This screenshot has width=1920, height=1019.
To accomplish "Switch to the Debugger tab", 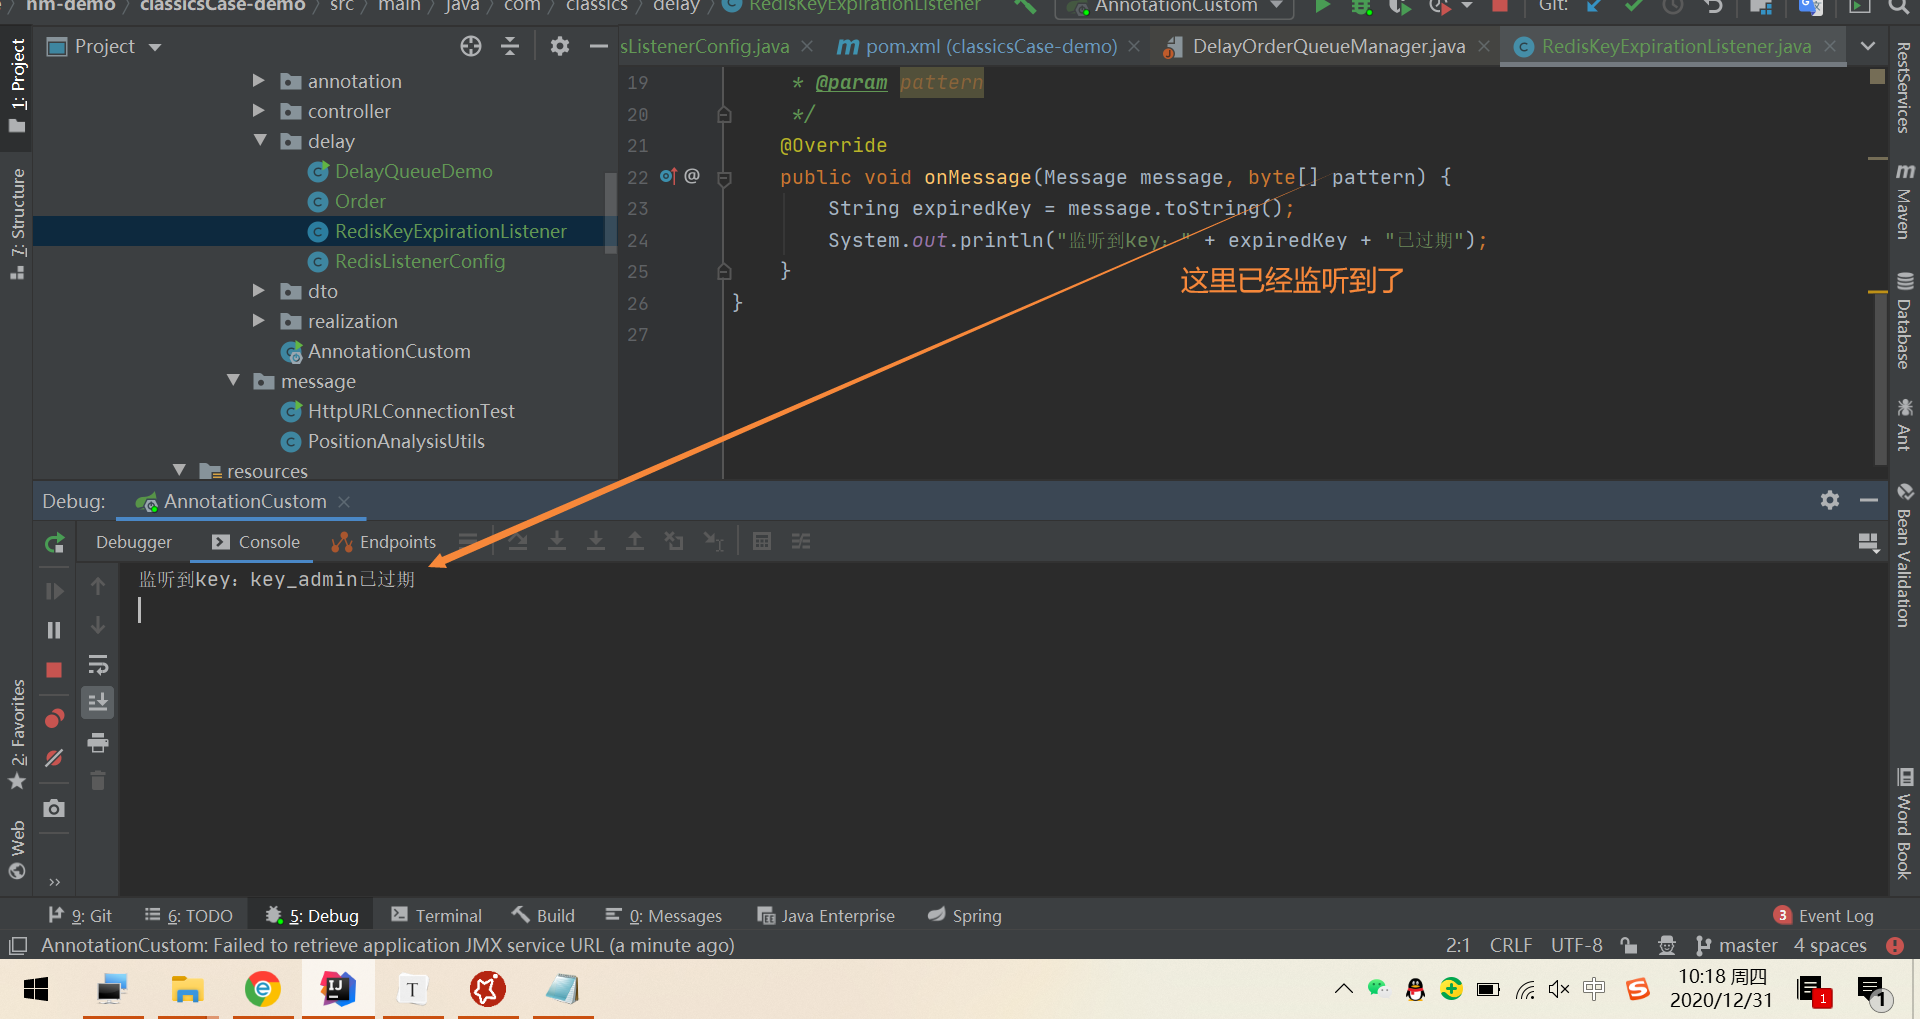I will (134, 541).
